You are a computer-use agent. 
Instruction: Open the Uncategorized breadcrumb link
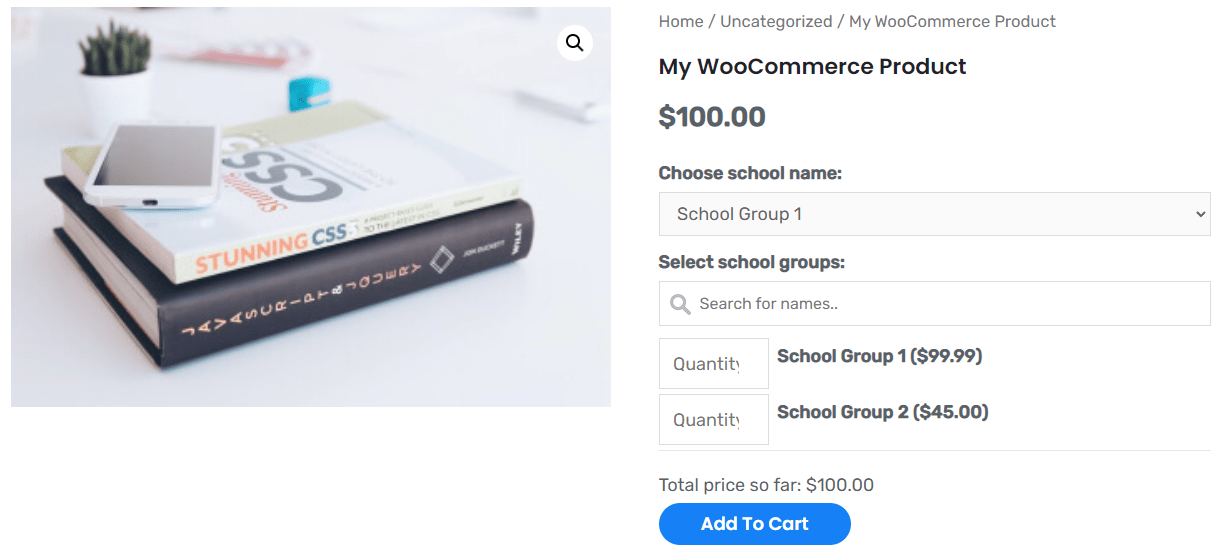pos(776,21)
